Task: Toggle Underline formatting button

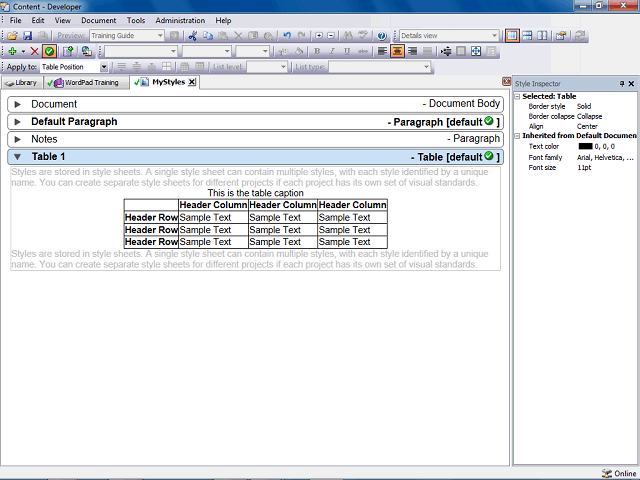Action: click(x=347, y=51)
